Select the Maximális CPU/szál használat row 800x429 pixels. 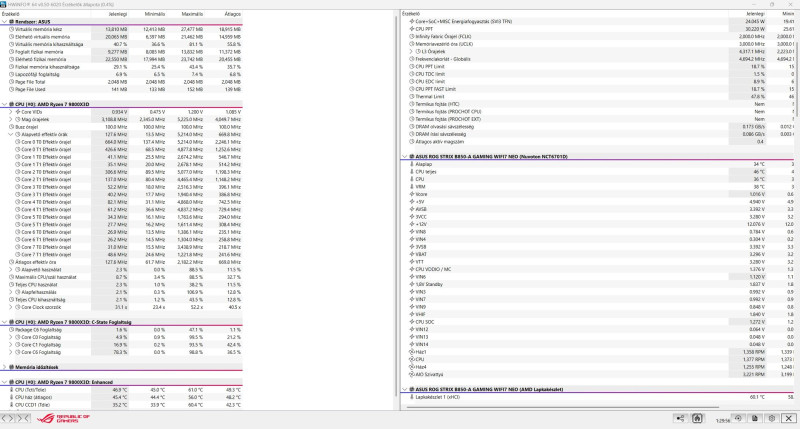121,277
